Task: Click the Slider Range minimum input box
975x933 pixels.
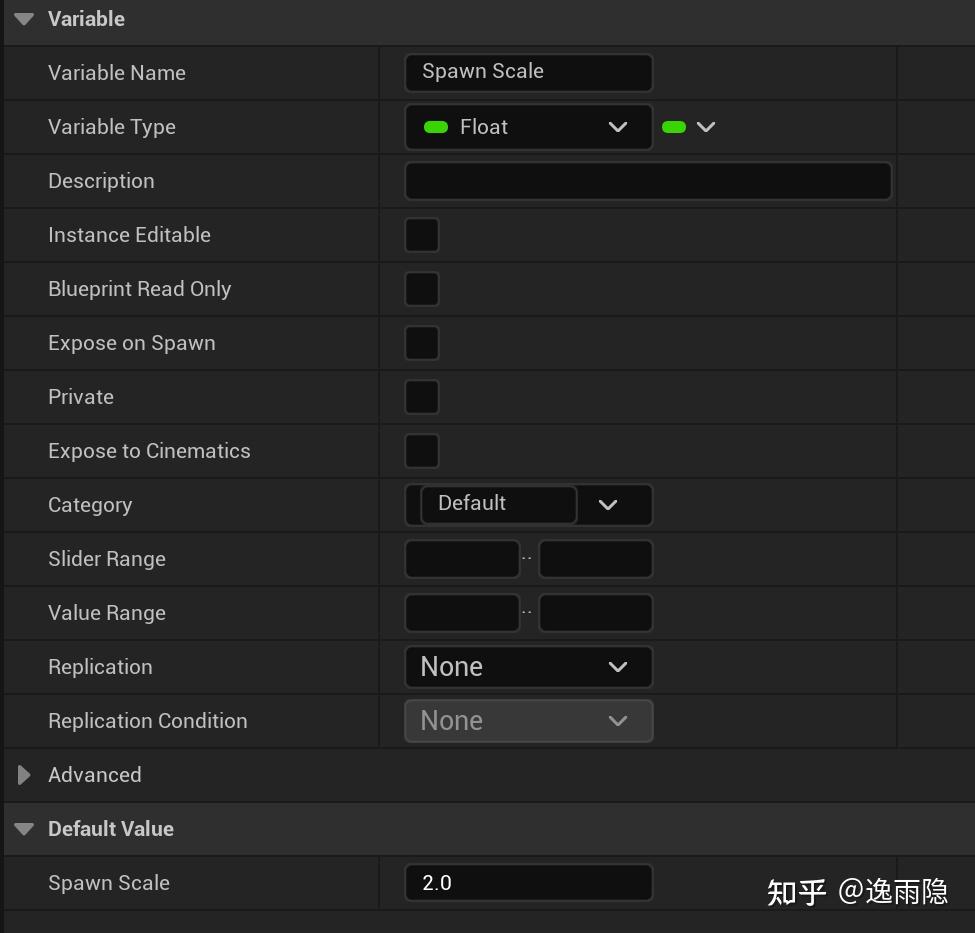Action: point(462,558)
